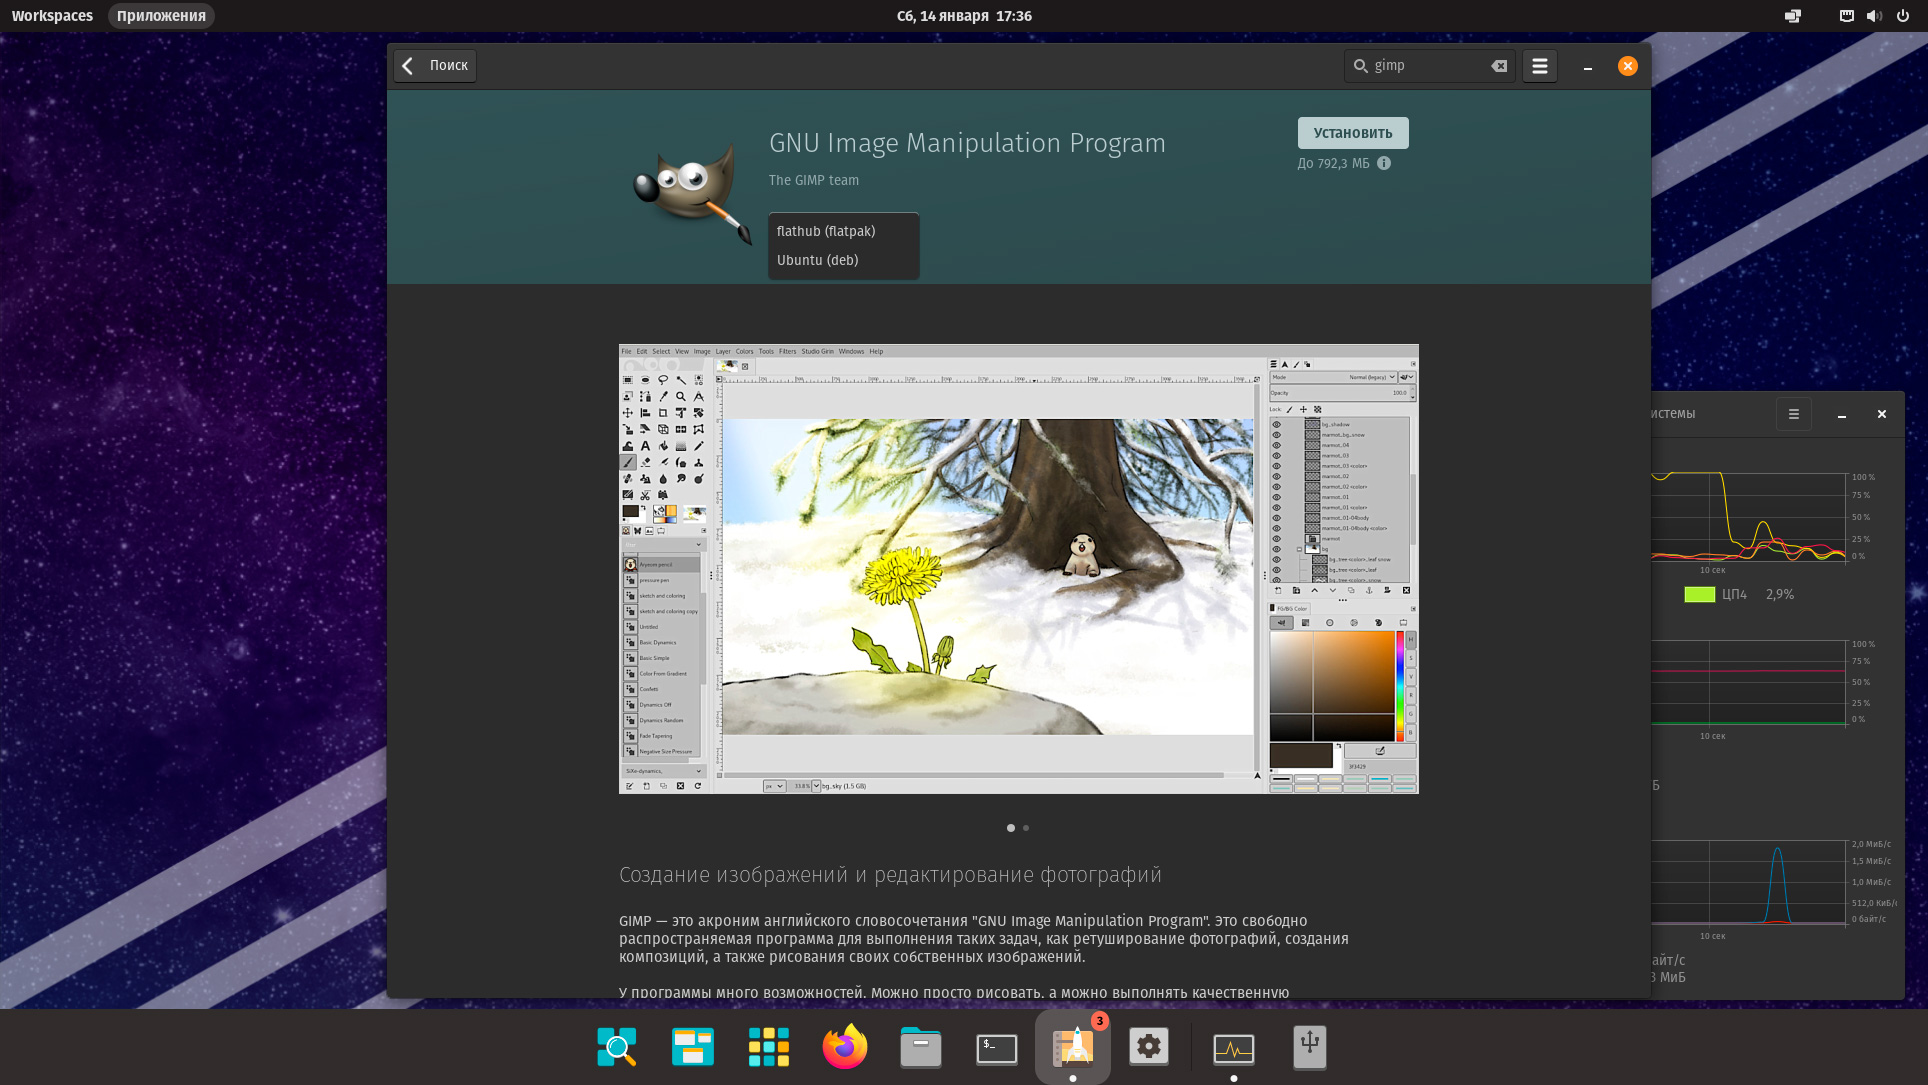
Task: Select first screenshot carousel dot
Action: pos(1011,828)
